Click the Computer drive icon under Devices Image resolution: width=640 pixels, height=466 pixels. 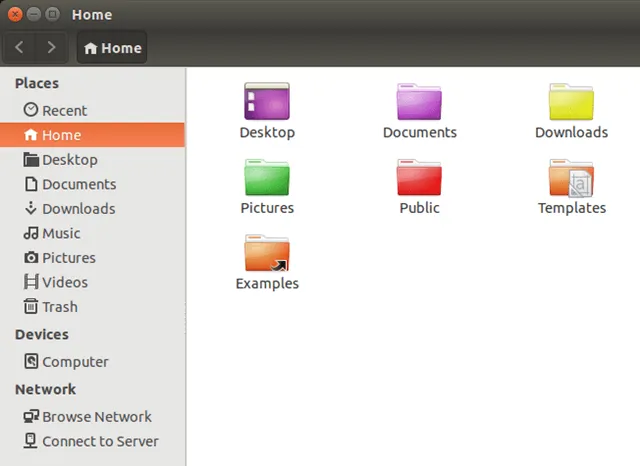[x=31, y=361]
